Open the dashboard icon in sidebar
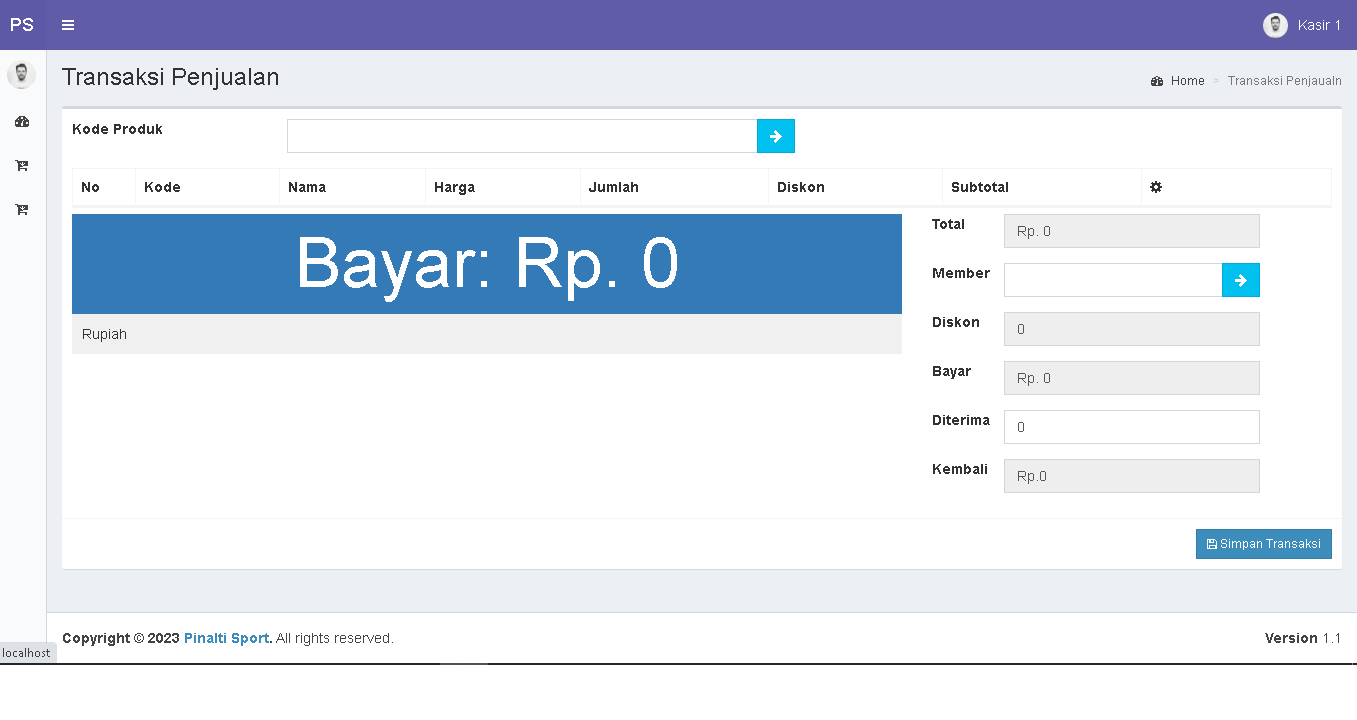The height and width of the screenshot is (720, 1357). tap(22, 122)
